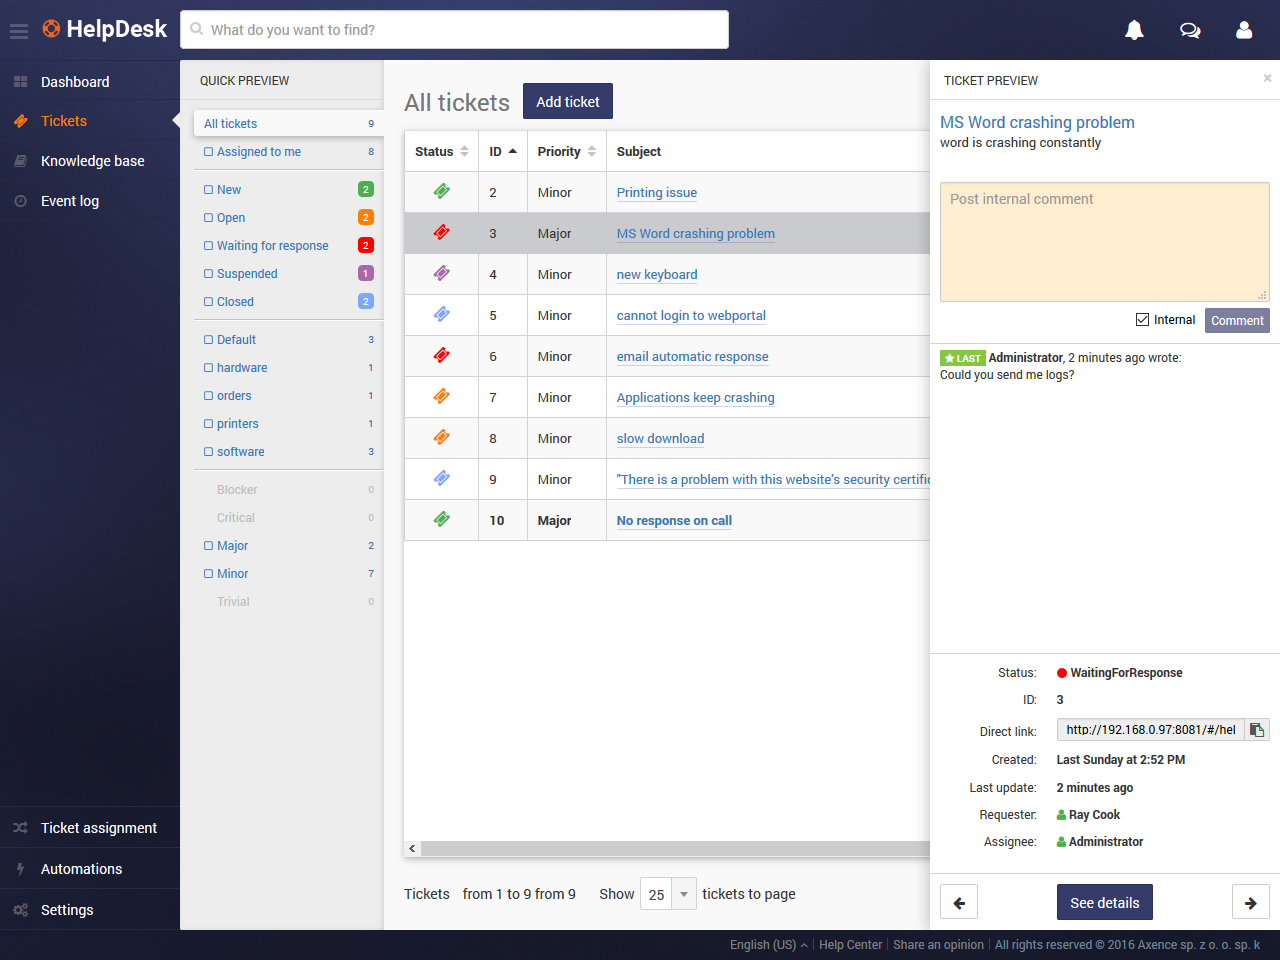The width and height of the screenshot is (1280, 960).
Task: Open the English (US) language selector
Action: pos(767,945)
